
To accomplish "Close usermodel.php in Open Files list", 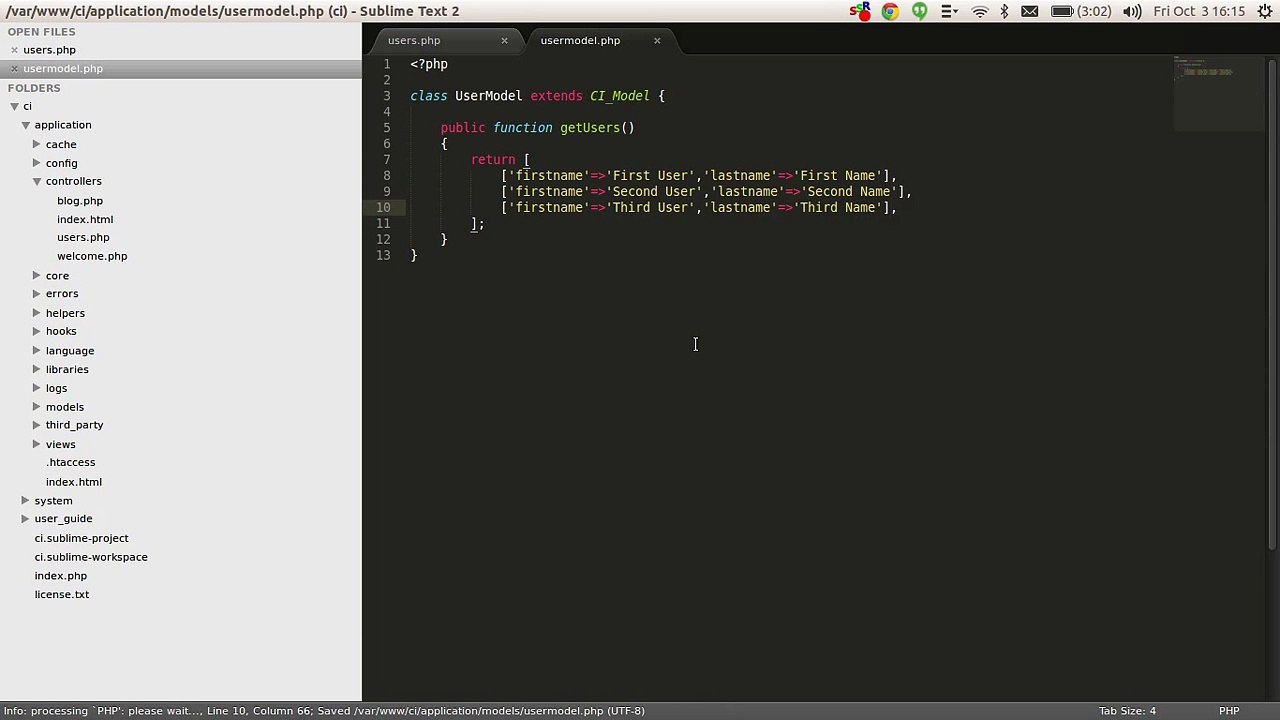I will (x=14, y=69).
